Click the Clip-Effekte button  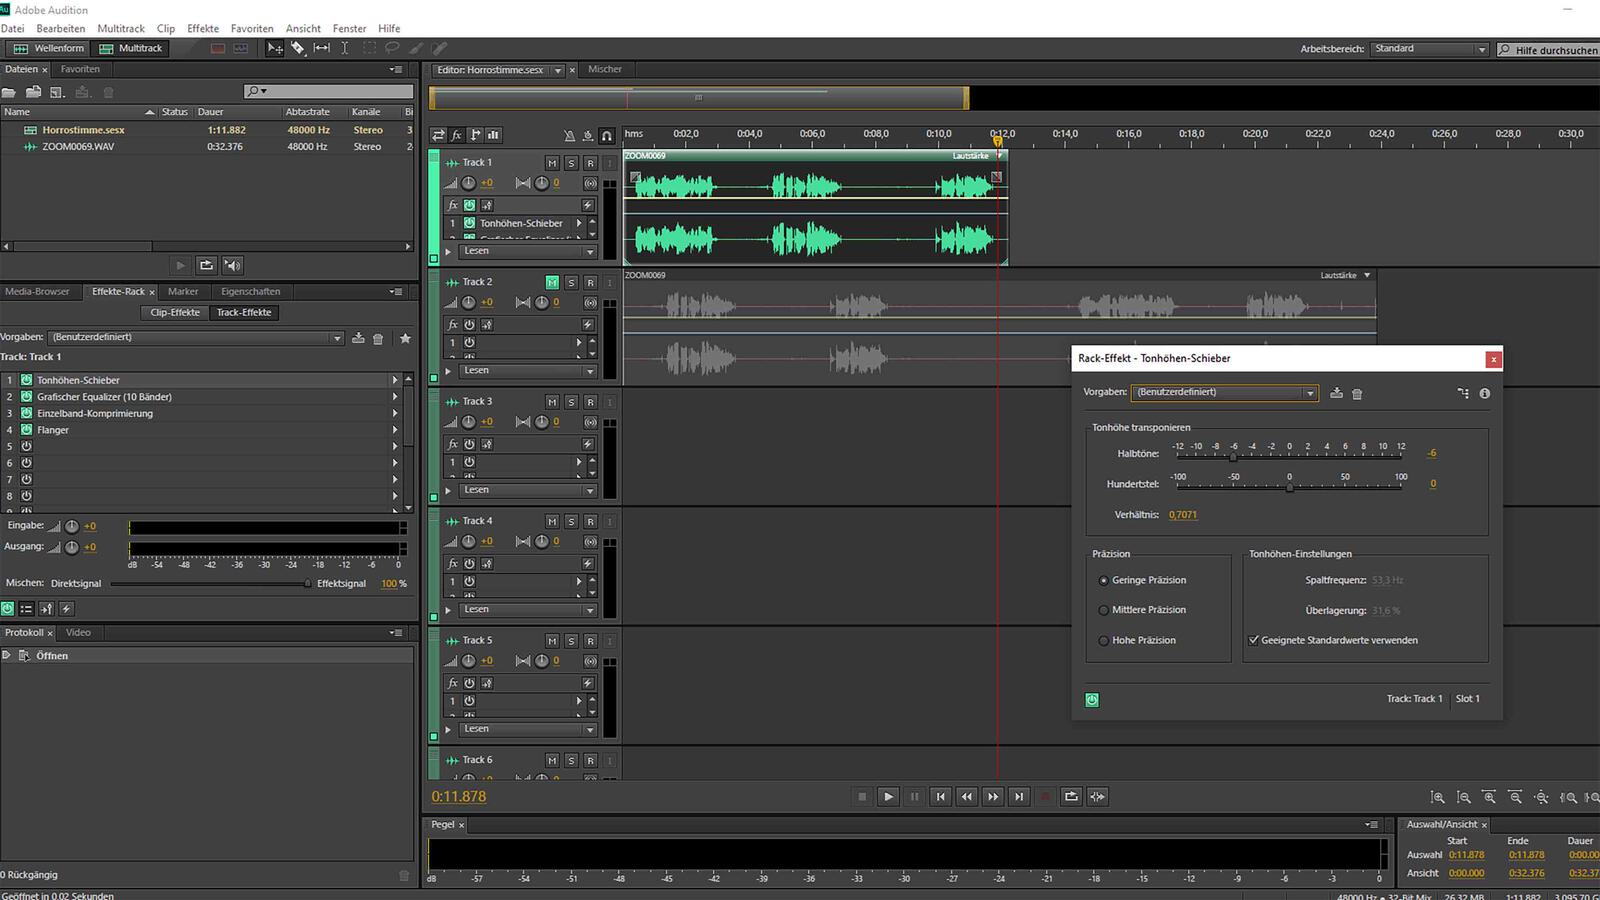pyautogui.click(x=175, y=313)
